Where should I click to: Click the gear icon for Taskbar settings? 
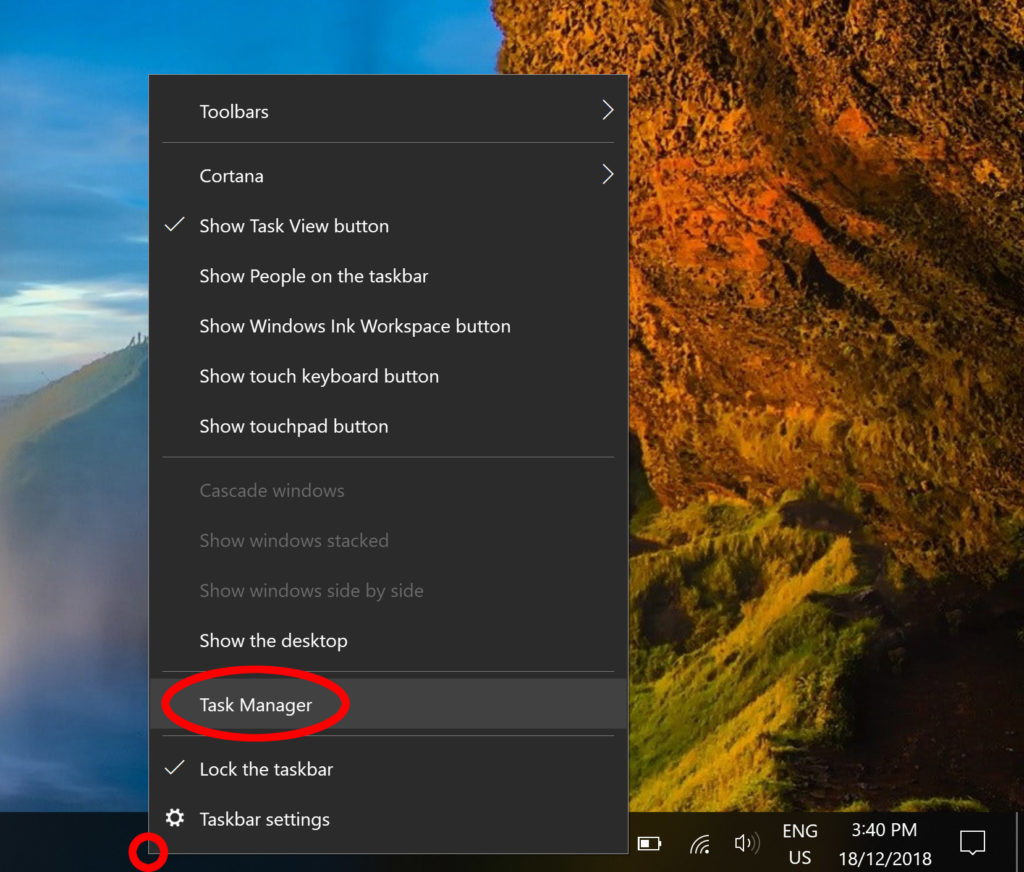pyautogui.click(x=175, y=819)
